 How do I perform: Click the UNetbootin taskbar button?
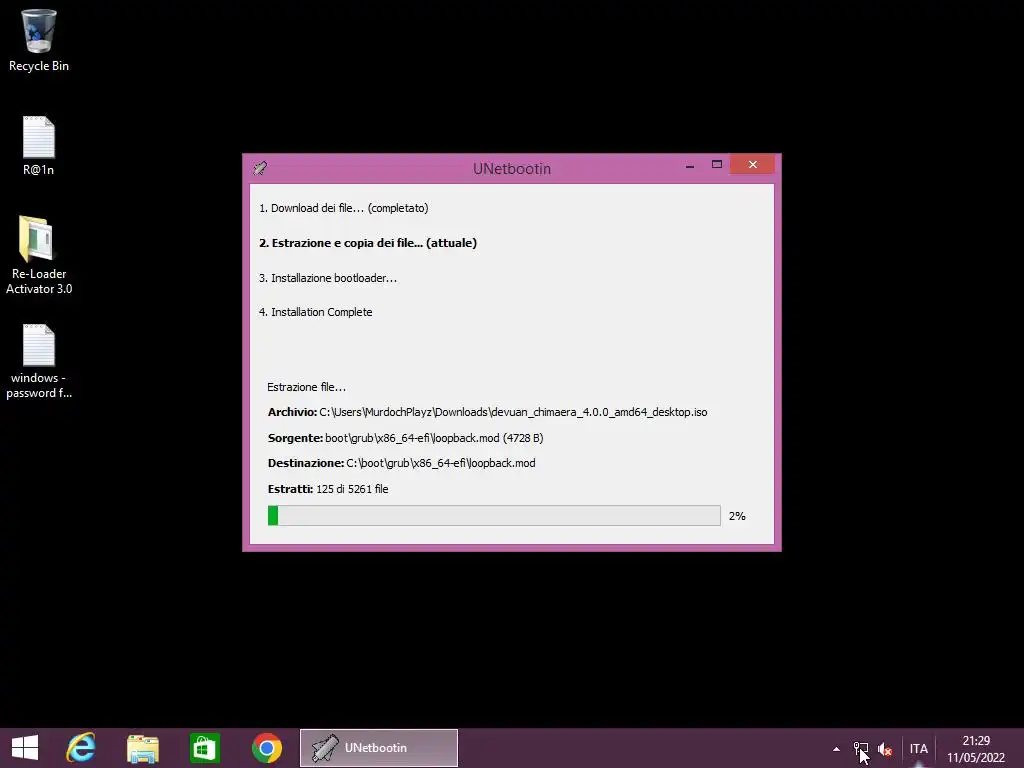point(379,748)
